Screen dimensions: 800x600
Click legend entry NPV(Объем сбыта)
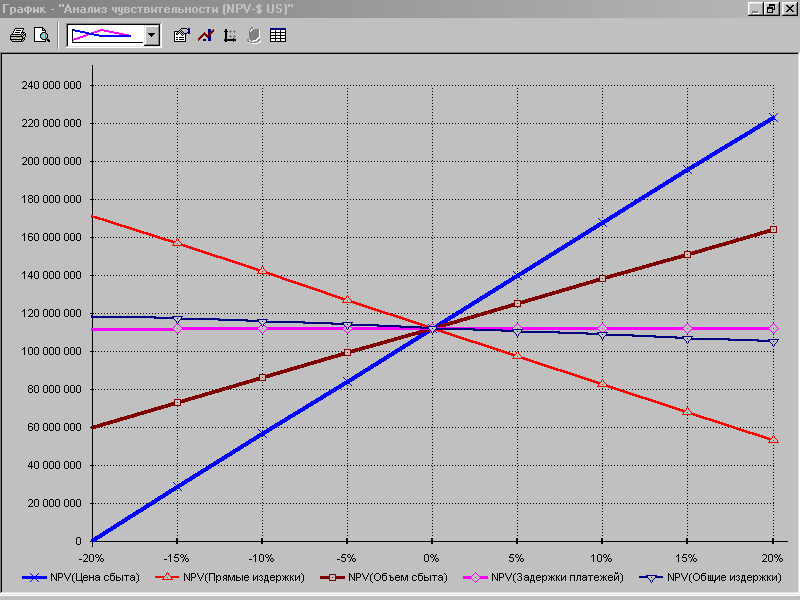[384, 577]
